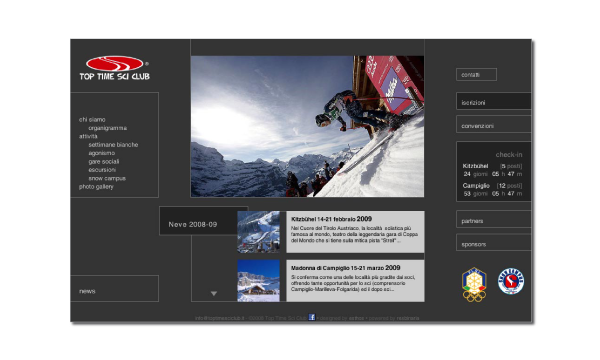This screenshot has width=600, height=360.
Task: Click the contatti button
Action: point(476,75)
